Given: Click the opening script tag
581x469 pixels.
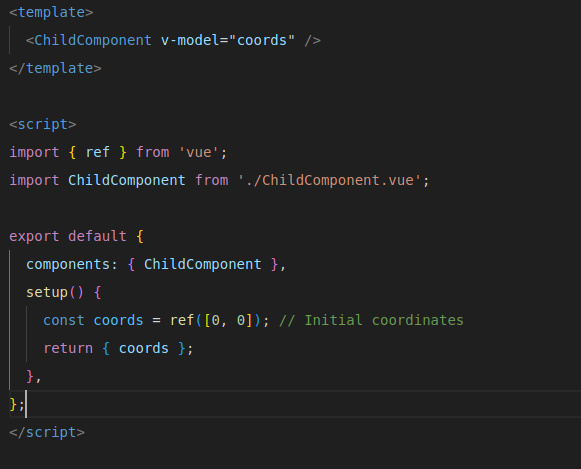Looking at the screenshot, I should point(43,124).
